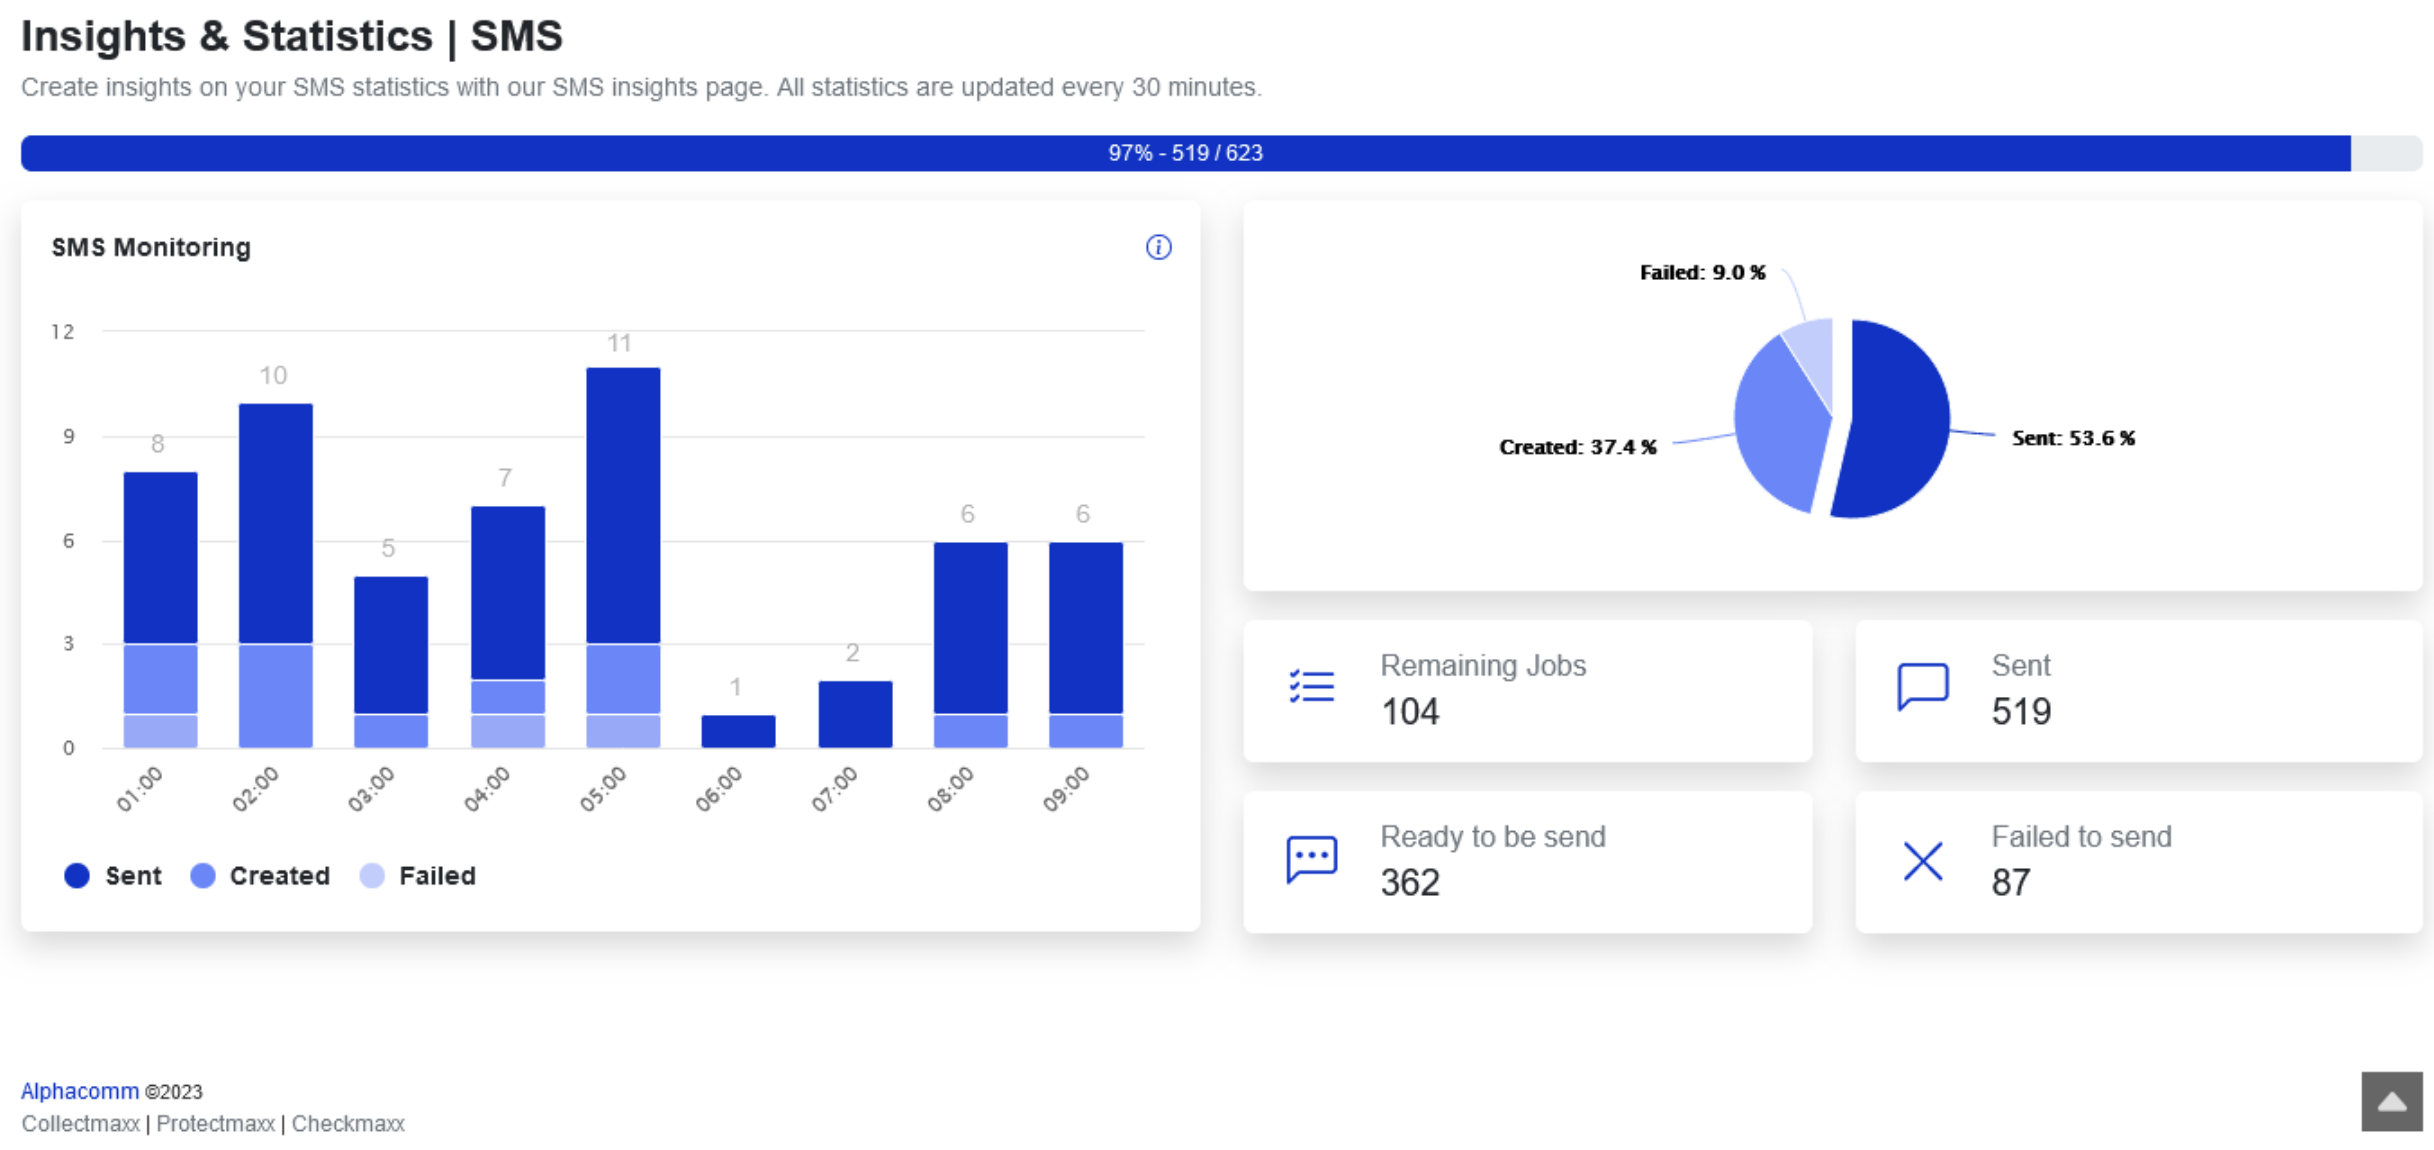Open the Protectmaxx page
Screen dimensions: 2434x1150
214,1123
